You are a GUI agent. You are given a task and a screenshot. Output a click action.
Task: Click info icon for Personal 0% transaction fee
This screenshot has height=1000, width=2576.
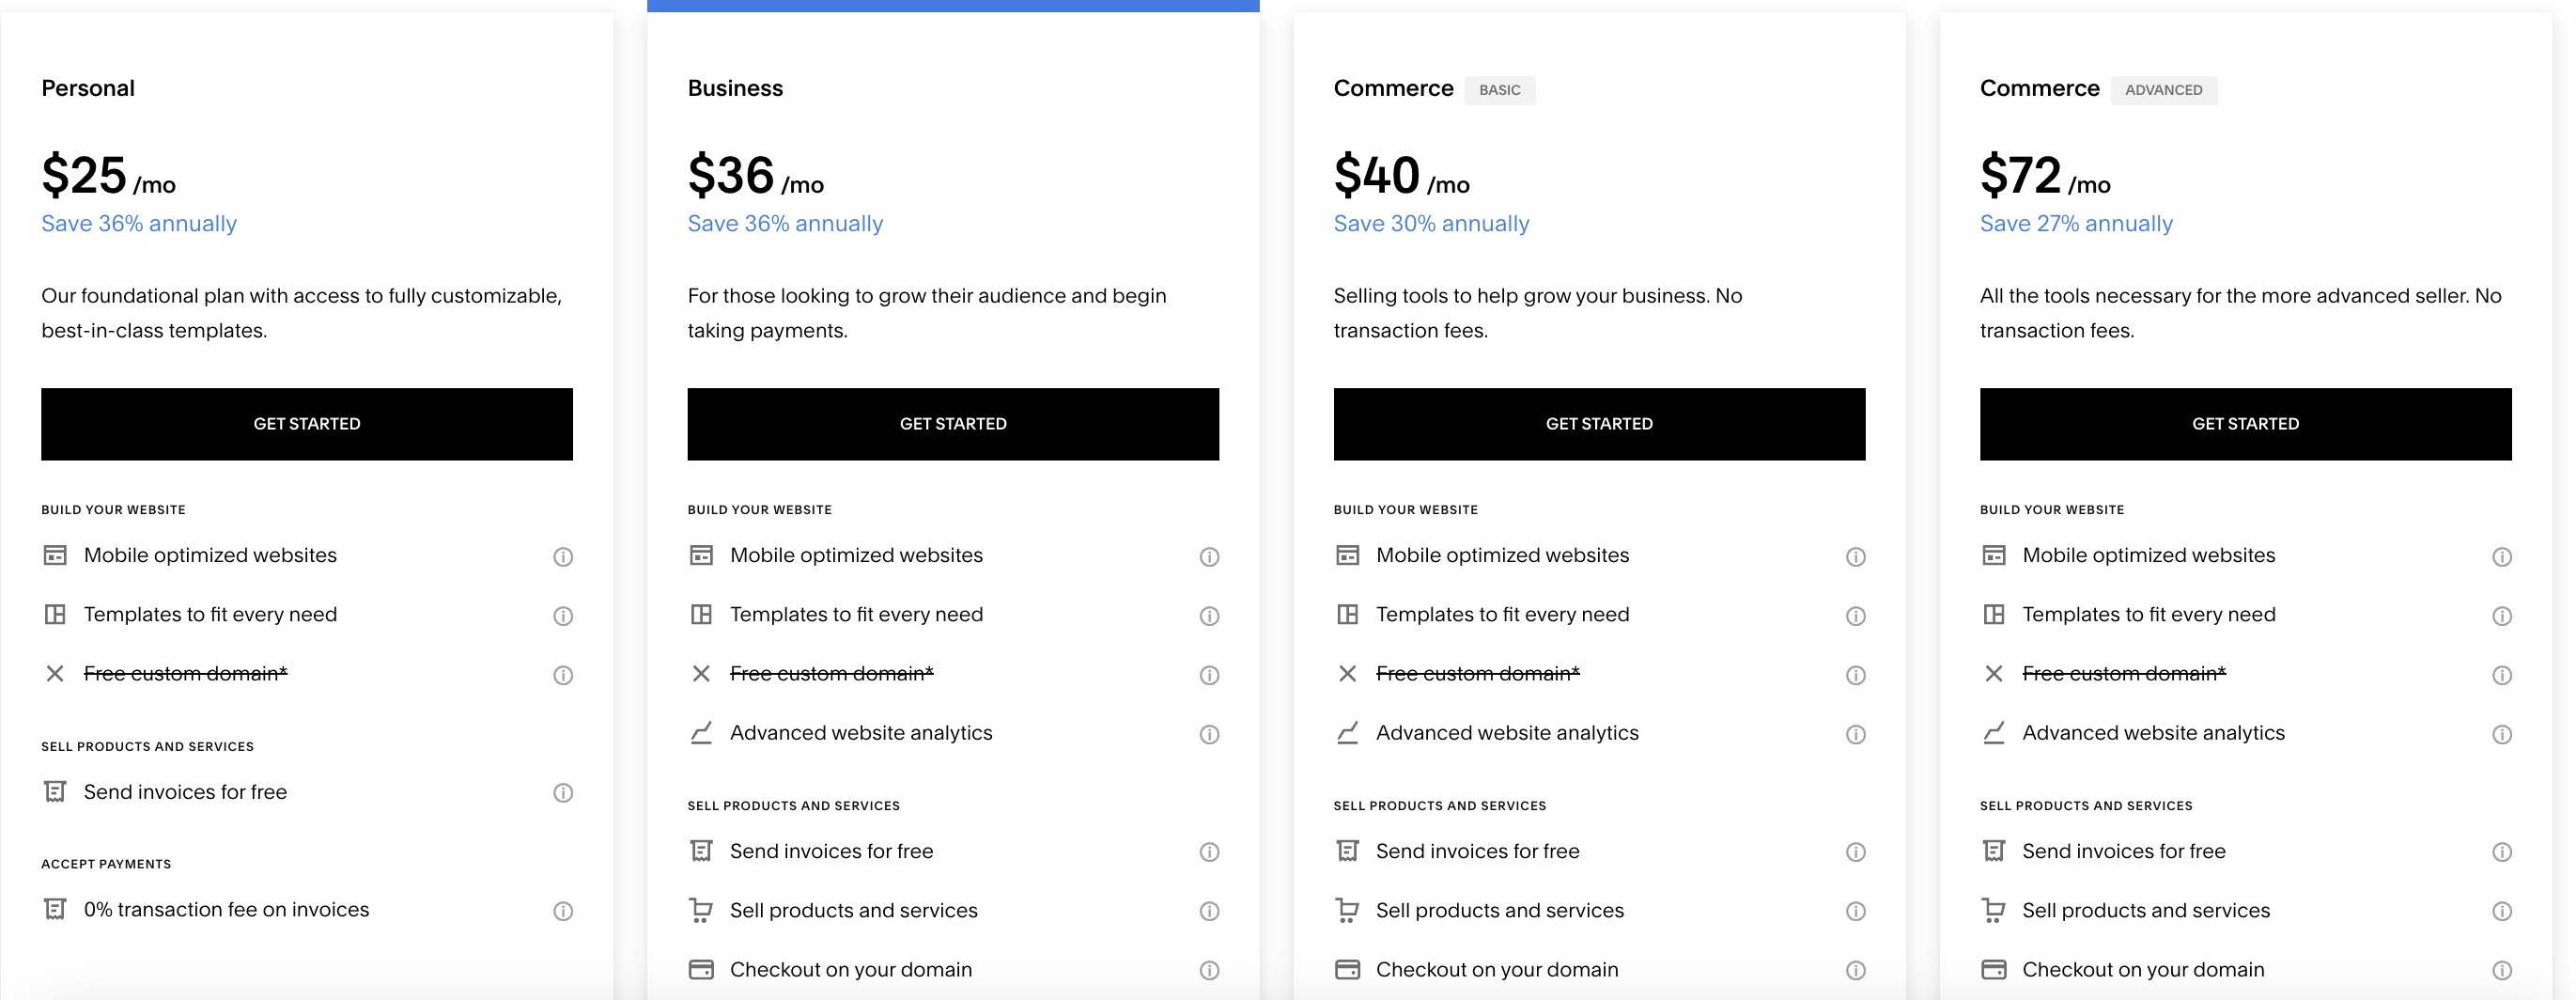(563, 911)
